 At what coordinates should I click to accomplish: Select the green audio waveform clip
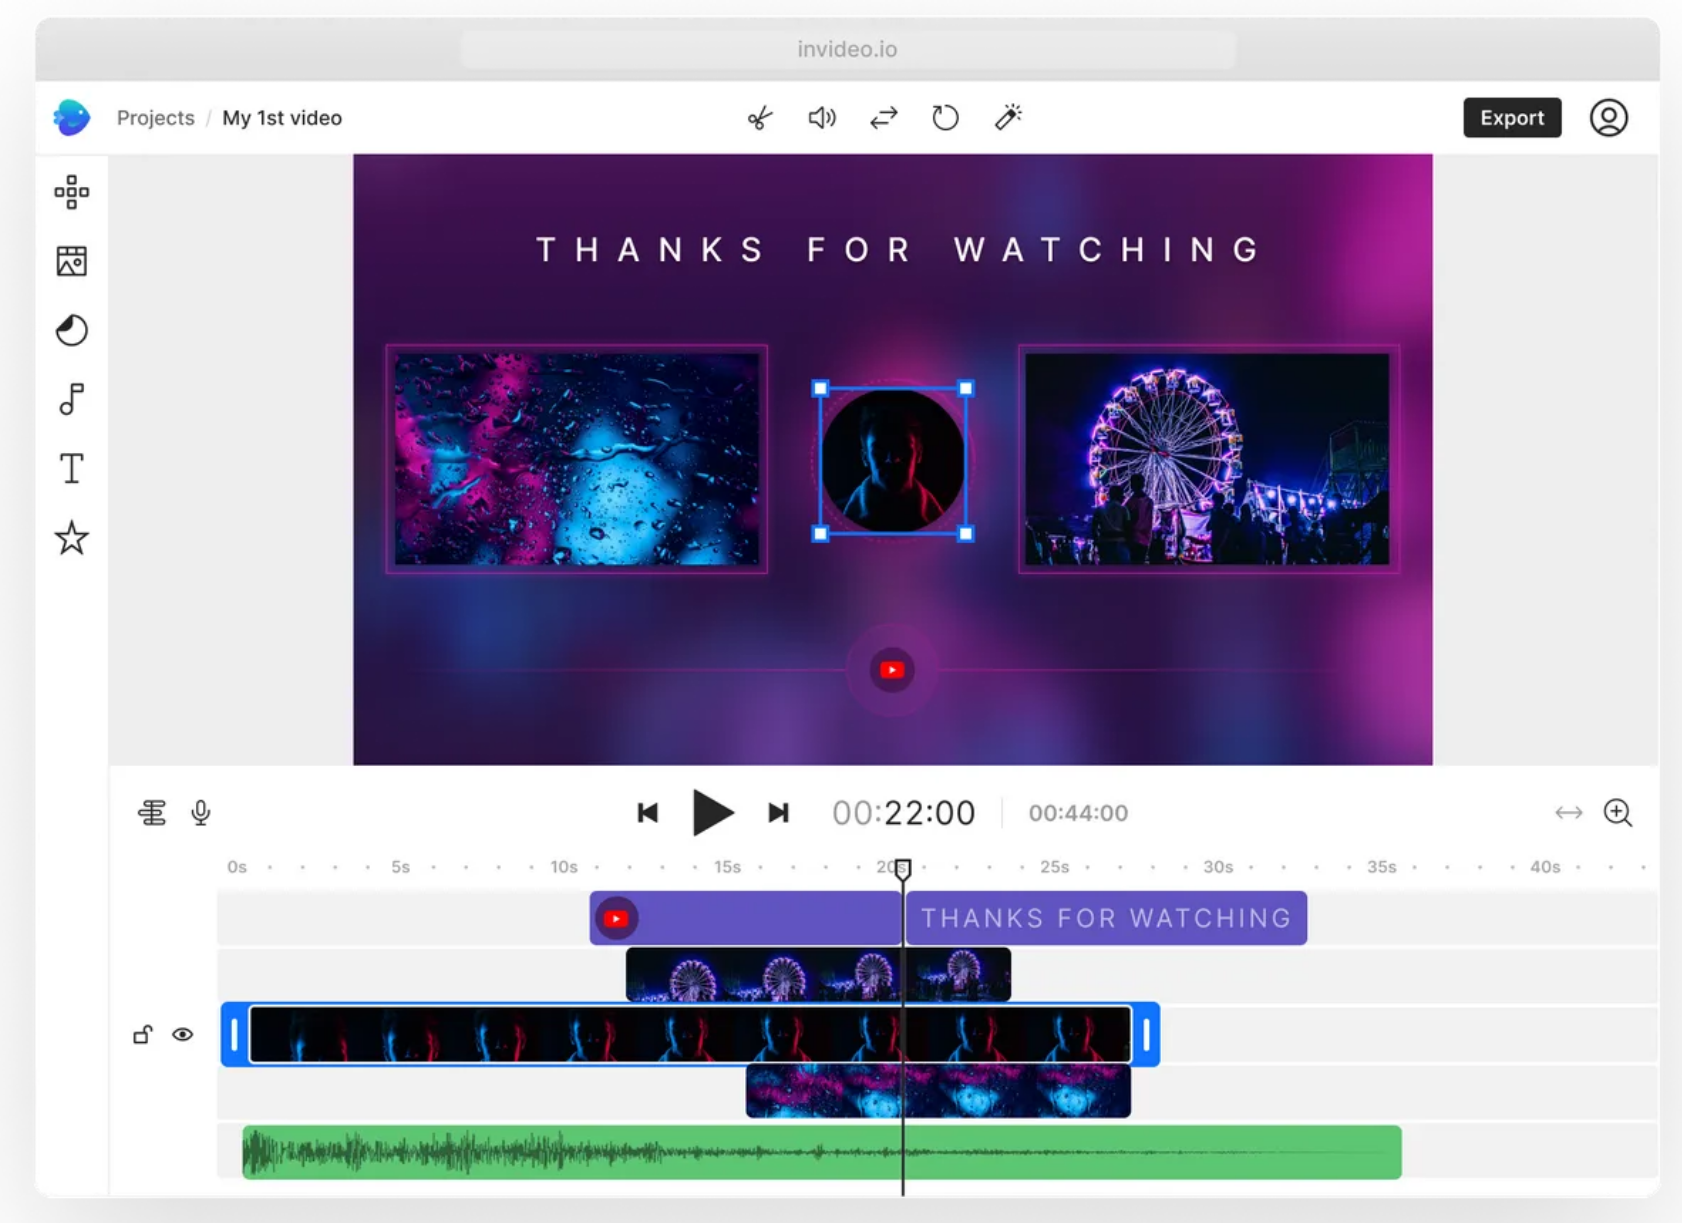(x=820, y=1152)
